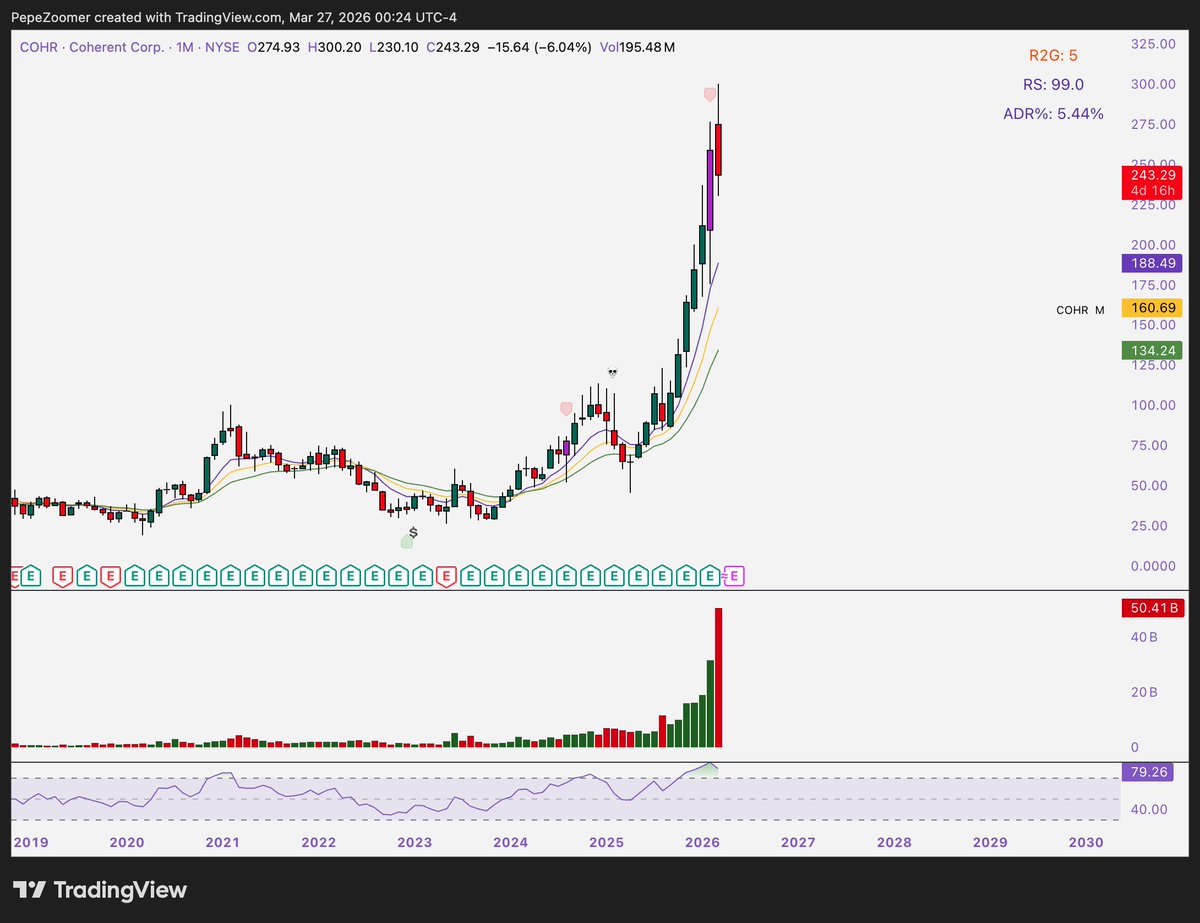Image resolution: width=1200 pixels, height=923 pixels.
Task: Click the purple upcoming earnings E marker
Action: pyautogui.click(x=735, y=576)
